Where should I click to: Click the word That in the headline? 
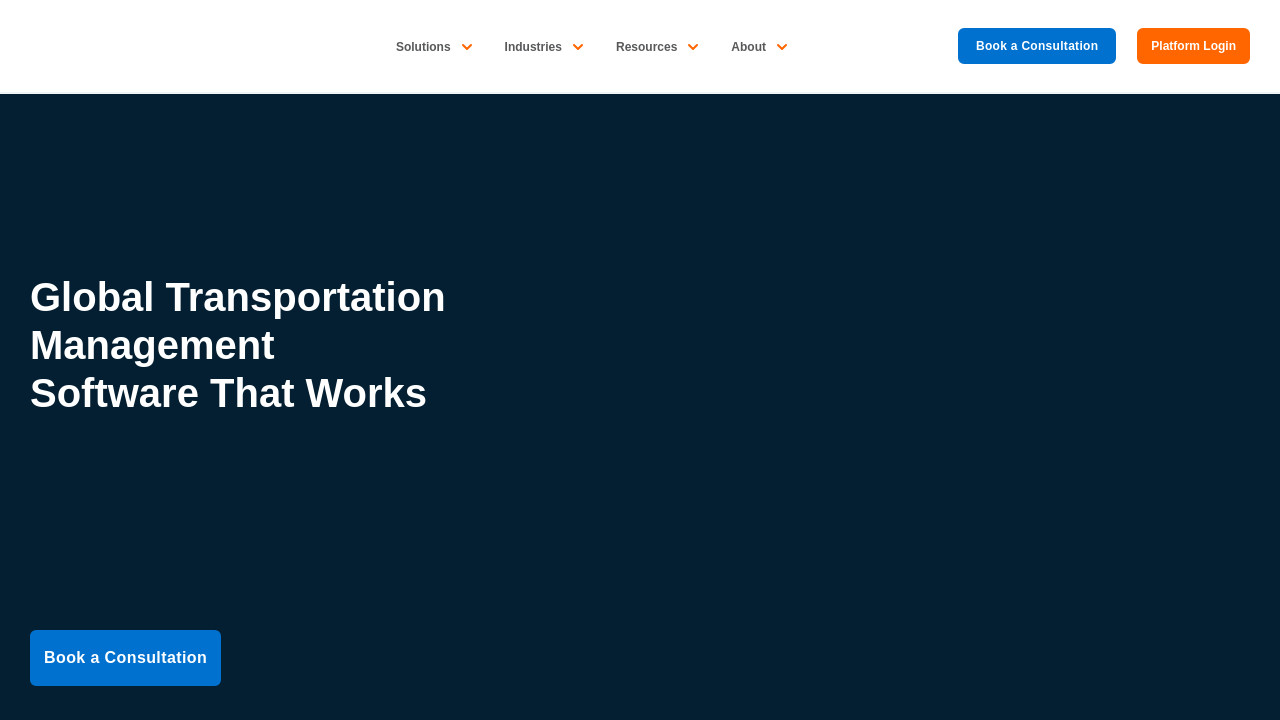251,393
